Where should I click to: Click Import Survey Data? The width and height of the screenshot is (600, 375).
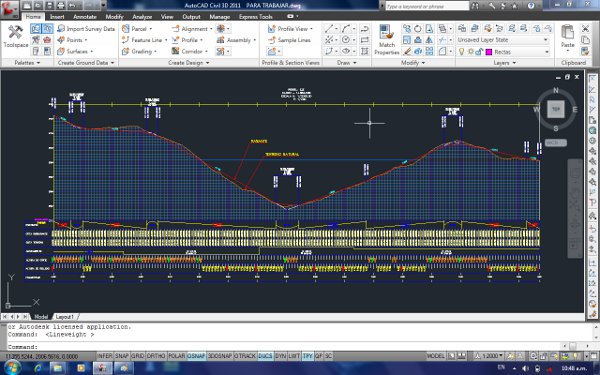86,29
